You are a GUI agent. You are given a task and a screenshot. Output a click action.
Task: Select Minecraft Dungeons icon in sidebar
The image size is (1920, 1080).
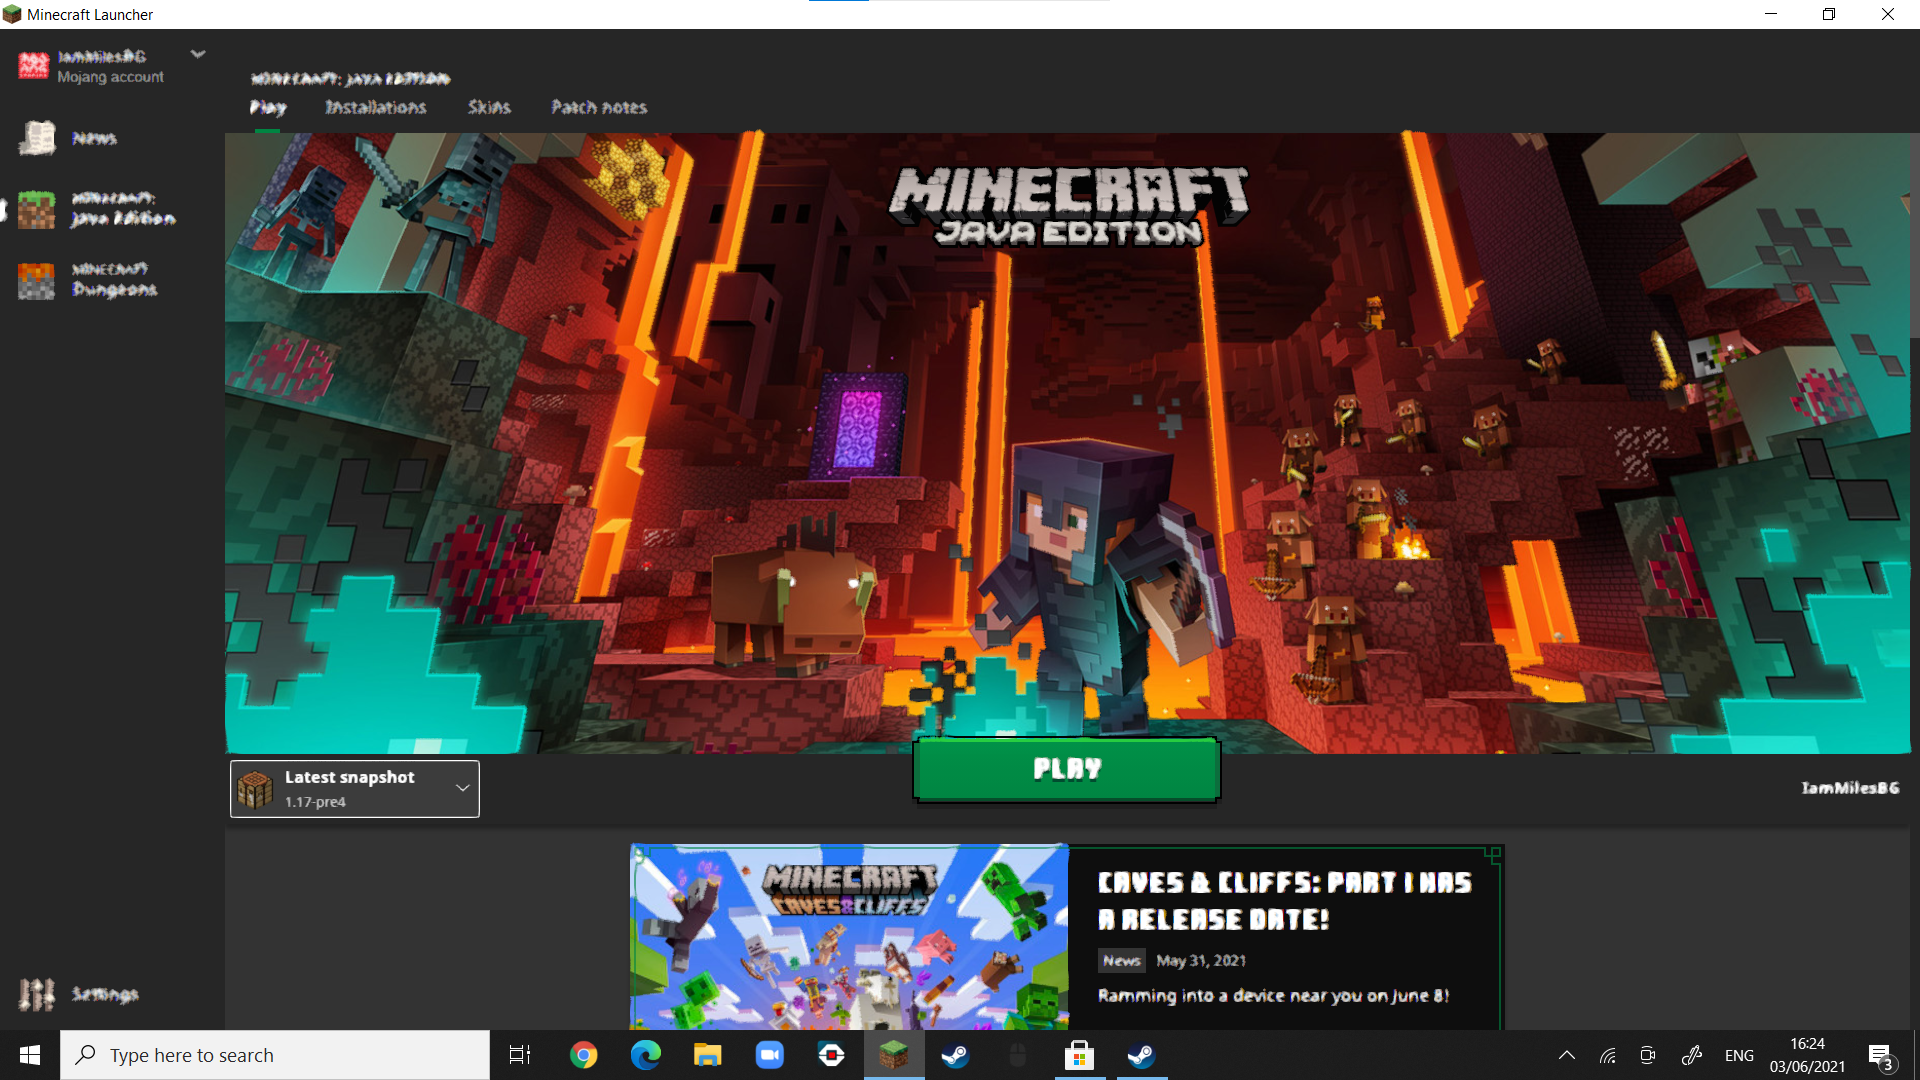click(x=37, y=280)
